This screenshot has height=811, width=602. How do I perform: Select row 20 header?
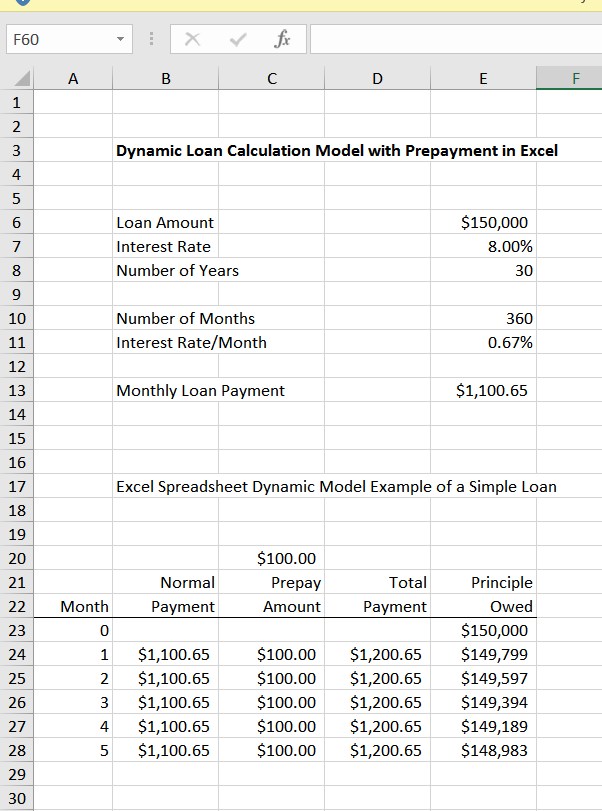click(x=17, y=559)
